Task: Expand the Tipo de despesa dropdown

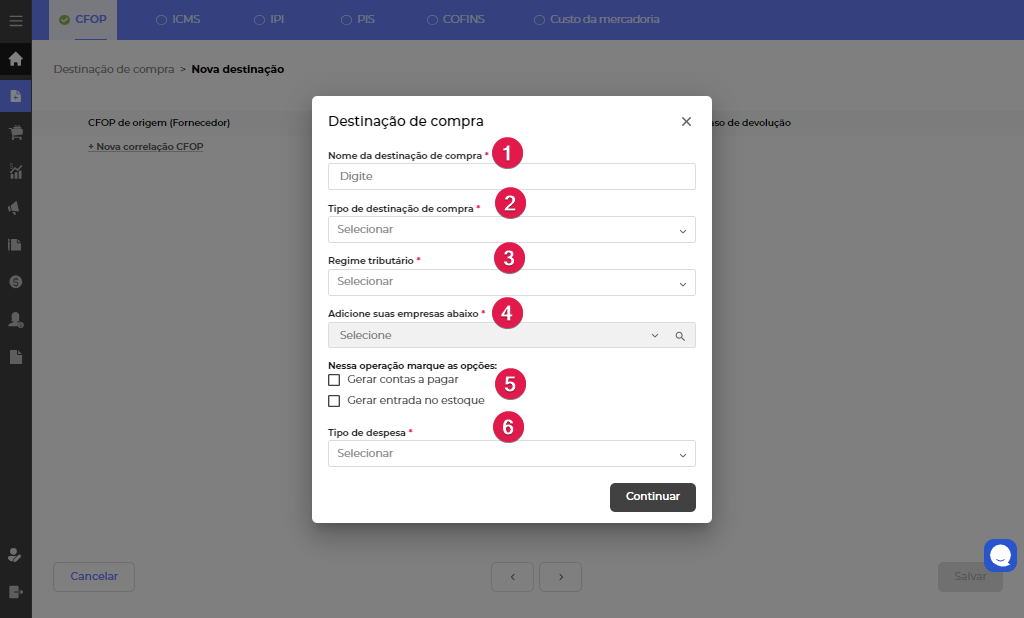Action: coord(511,454)
